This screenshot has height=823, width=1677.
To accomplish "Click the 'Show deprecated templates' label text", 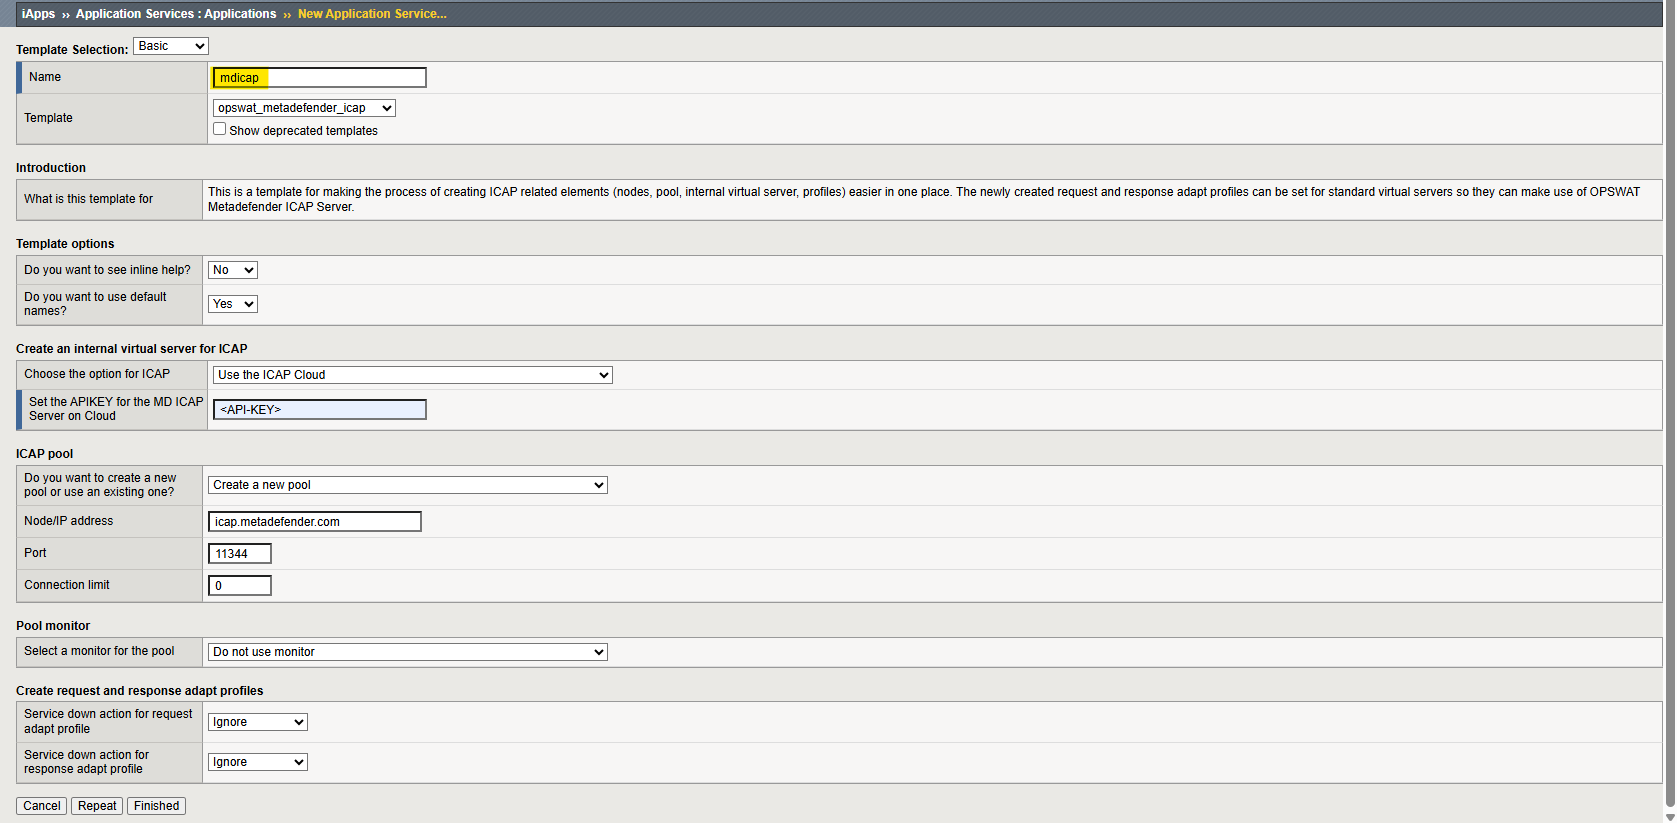I will [x=304, y=131].
